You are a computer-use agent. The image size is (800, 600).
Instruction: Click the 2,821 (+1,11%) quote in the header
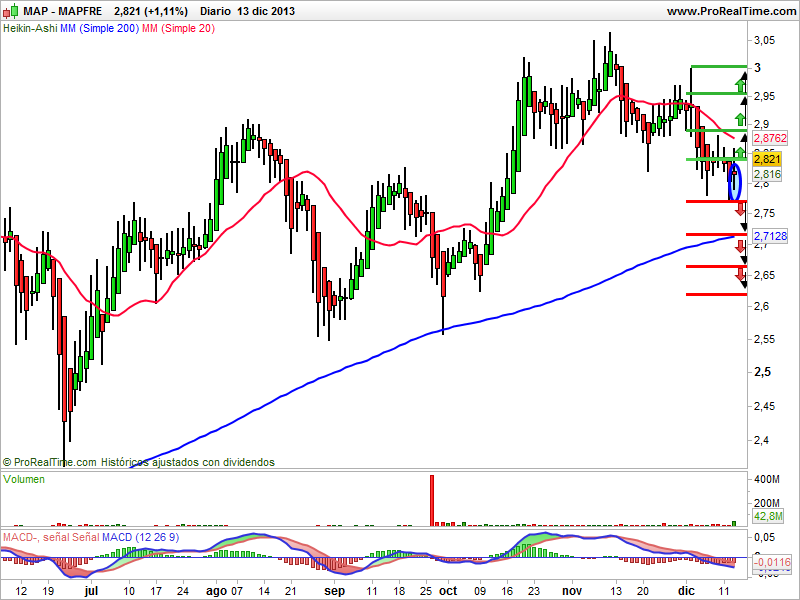pos(151,11)
